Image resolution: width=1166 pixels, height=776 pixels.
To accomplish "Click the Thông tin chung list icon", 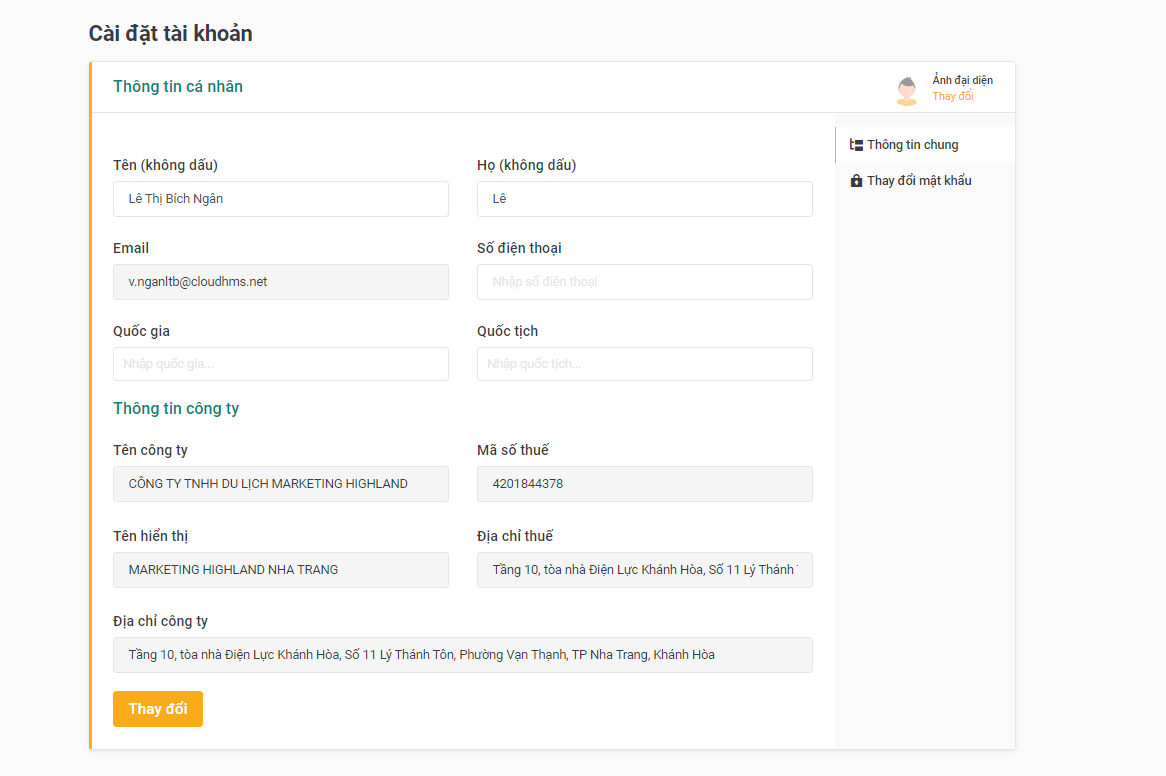I will click(856, 145).
